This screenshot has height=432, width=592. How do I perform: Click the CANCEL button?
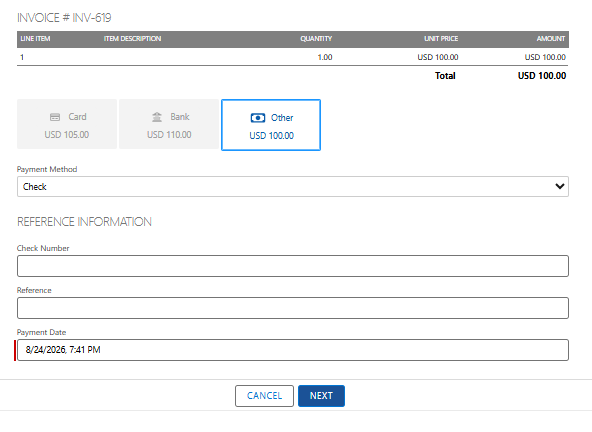(264, 396)
